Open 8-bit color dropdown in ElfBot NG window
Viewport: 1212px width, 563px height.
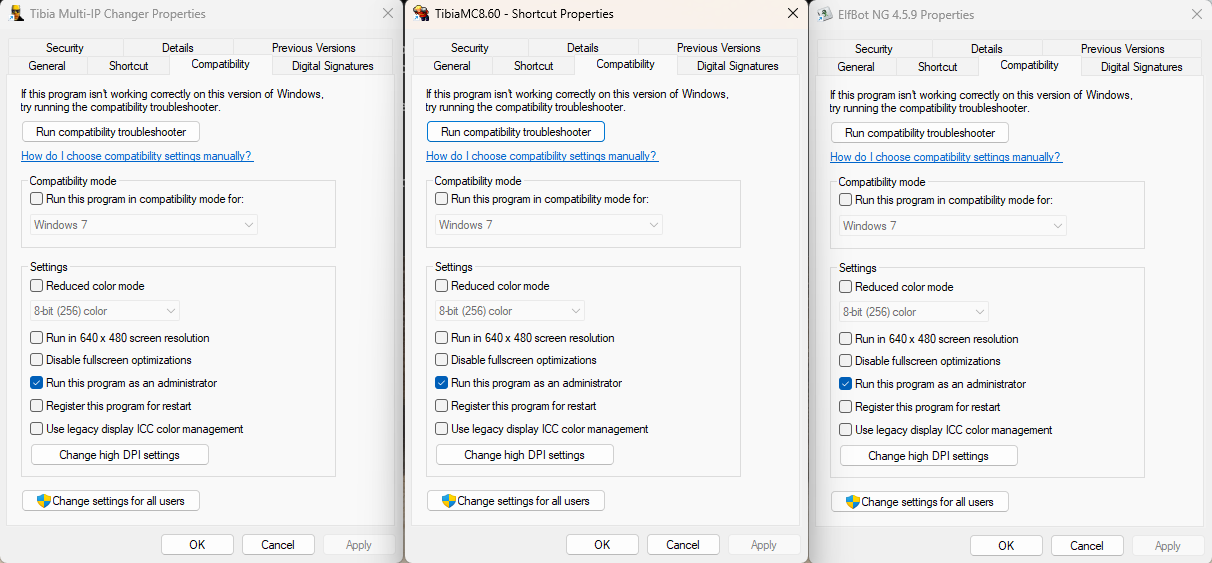914,312
